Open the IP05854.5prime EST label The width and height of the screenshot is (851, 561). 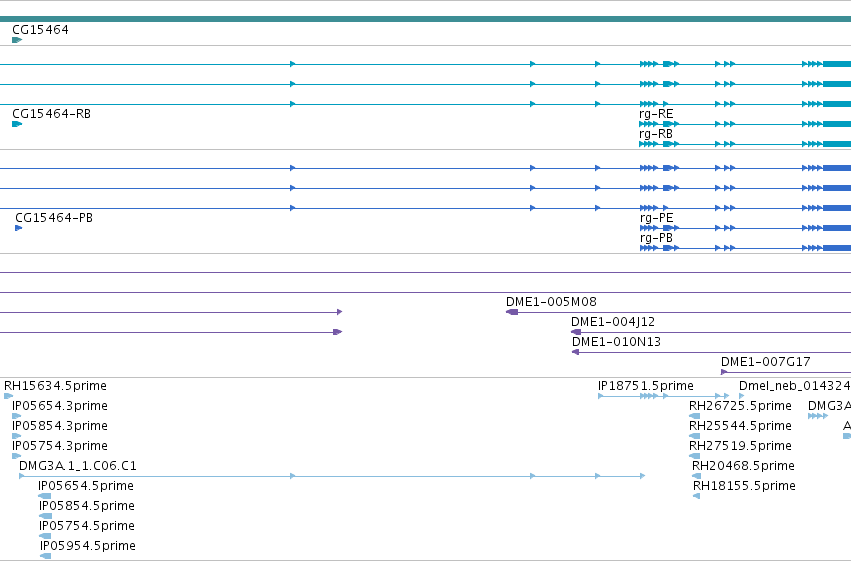87,506
